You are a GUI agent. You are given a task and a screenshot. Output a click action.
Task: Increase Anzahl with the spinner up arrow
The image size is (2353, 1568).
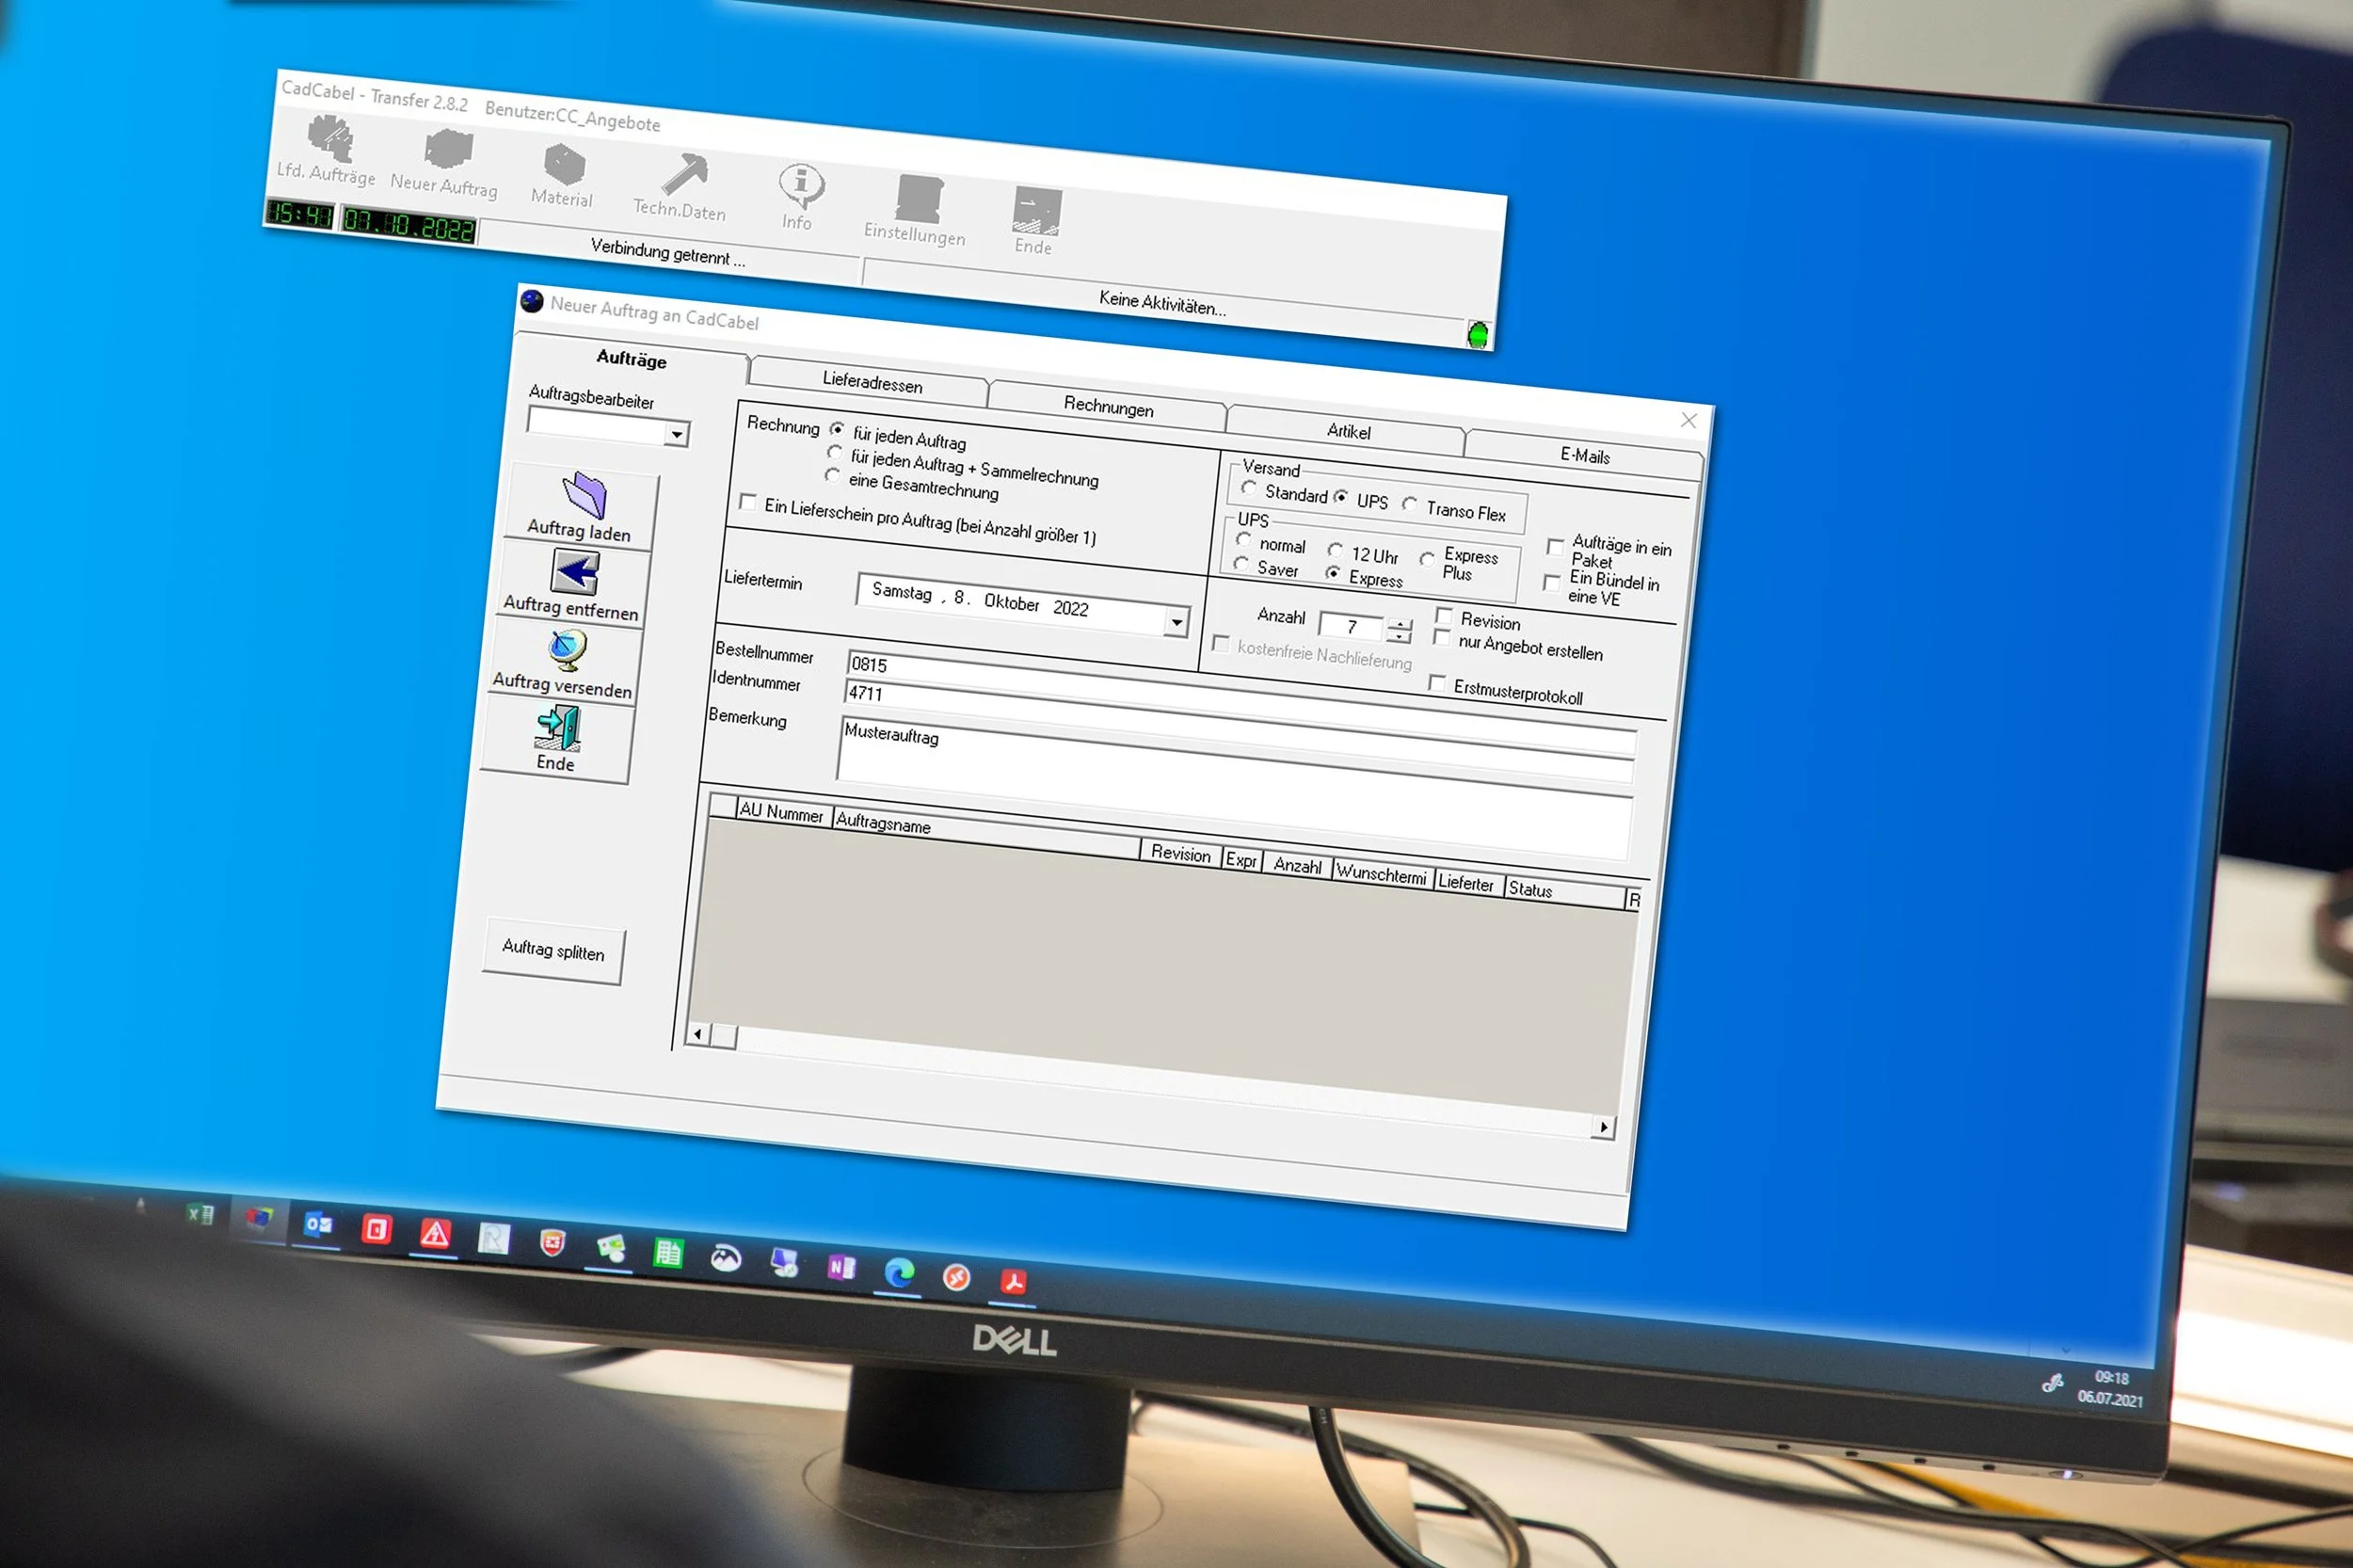click(x=1400, y=625)
